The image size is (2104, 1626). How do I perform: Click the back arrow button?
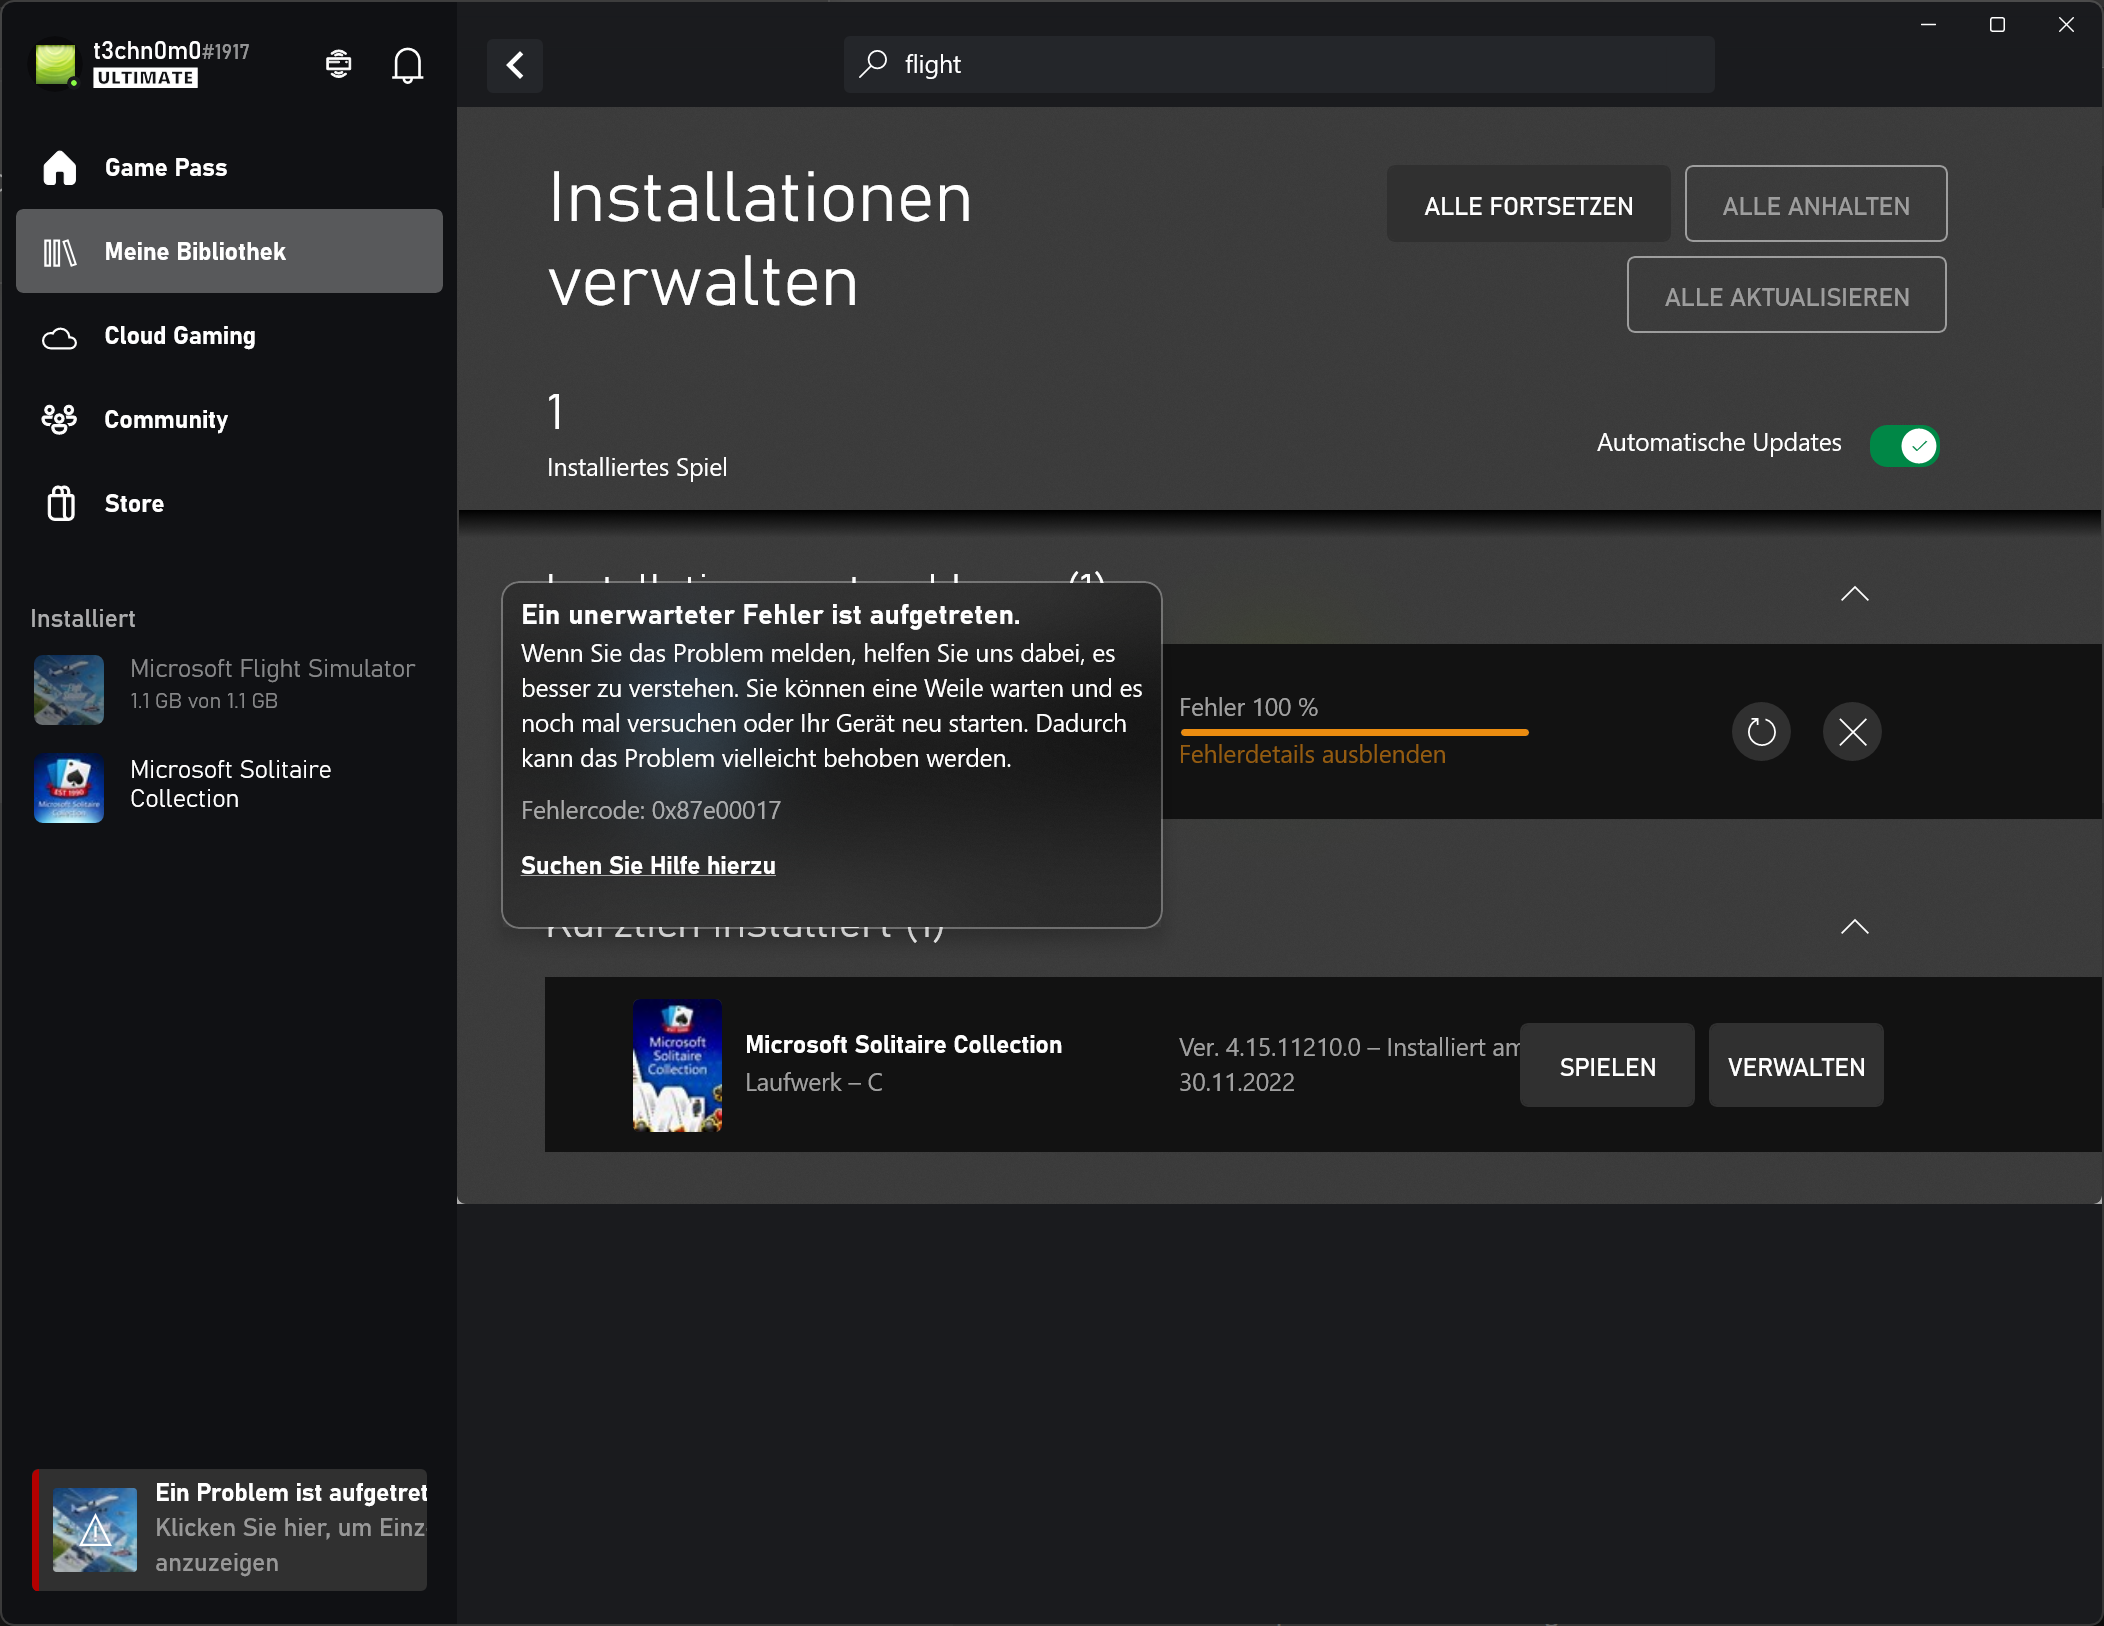point(515,66)
